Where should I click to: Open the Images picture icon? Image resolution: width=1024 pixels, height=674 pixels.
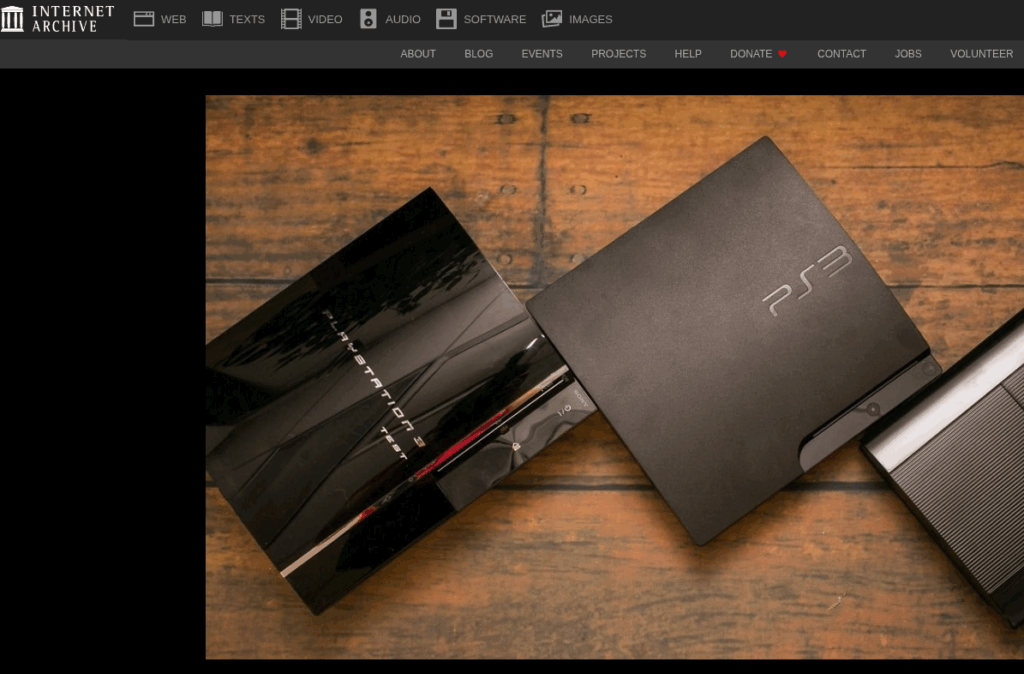tap(552, 19)
